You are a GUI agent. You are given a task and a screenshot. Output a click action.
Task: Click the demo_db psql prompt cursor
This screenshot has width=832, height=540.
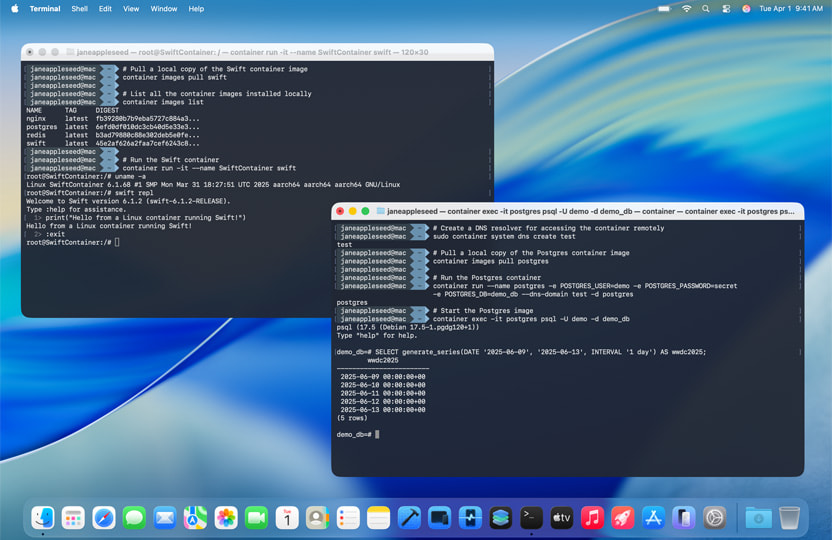click(x=377, y=434)
